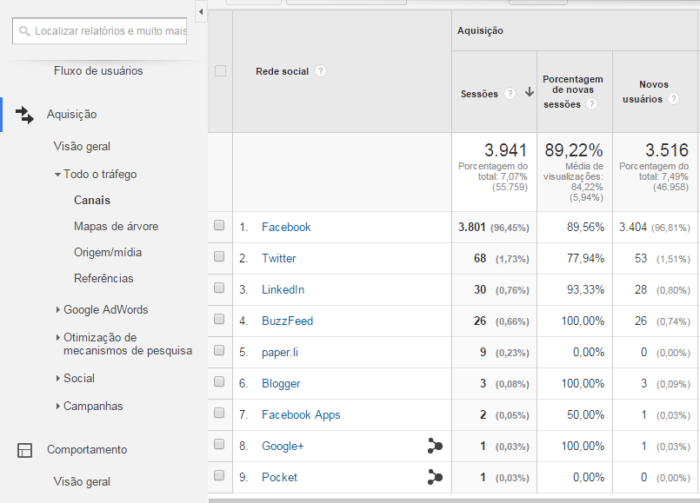The height and width of the screenshot is (503, 700).
Task: Open help icon next to Sessões header
Action: (509, 93)
